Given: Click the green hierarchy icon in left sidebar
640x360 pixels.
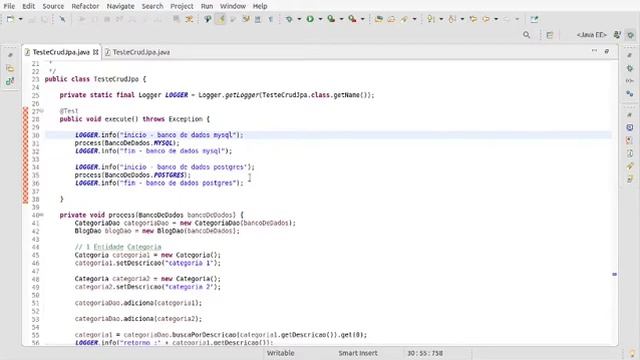Looking at the screenshot, I should coord(10,81).
